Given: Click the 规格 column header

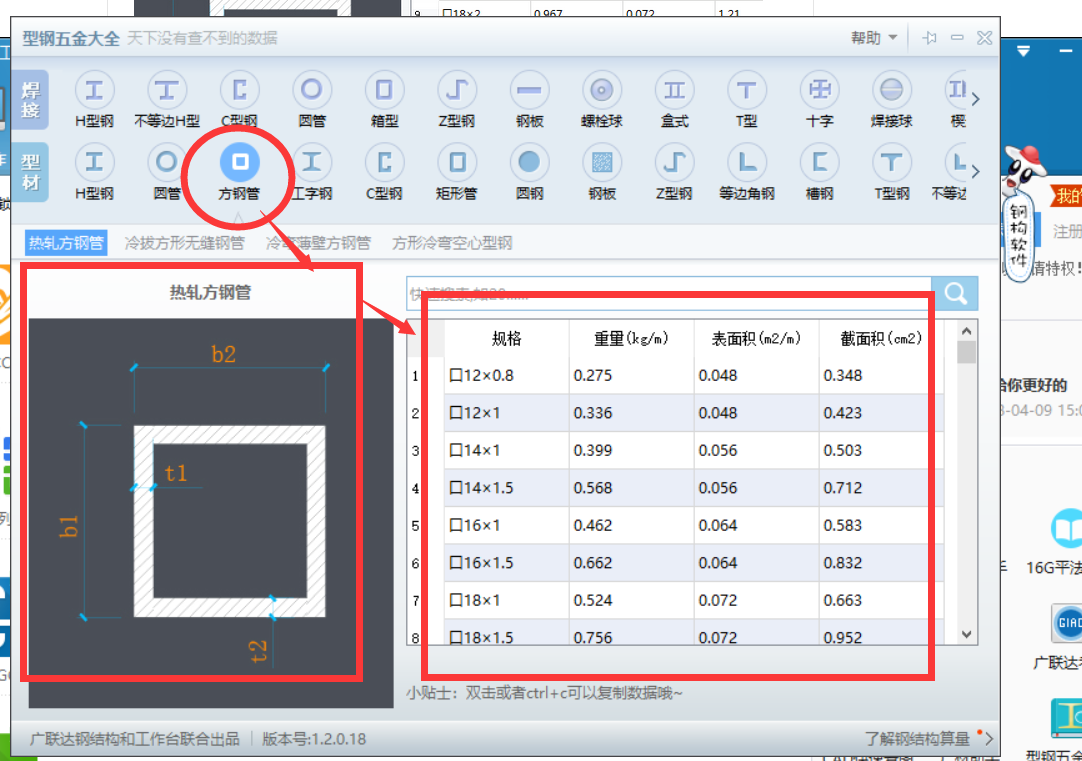Looking at the screenshot, I should 506,338.
